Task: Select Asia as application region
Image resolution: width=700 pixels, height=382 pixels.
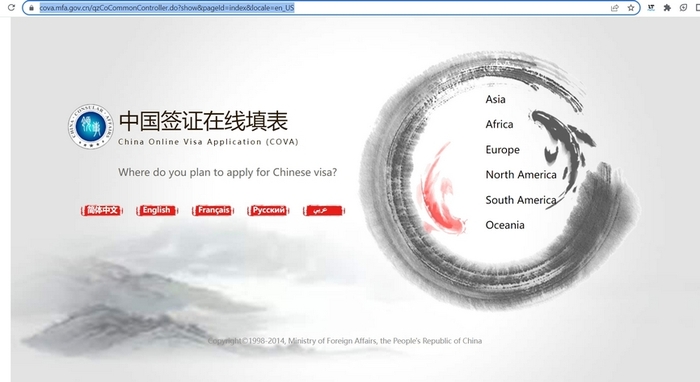Action: (x=496, y=99)
